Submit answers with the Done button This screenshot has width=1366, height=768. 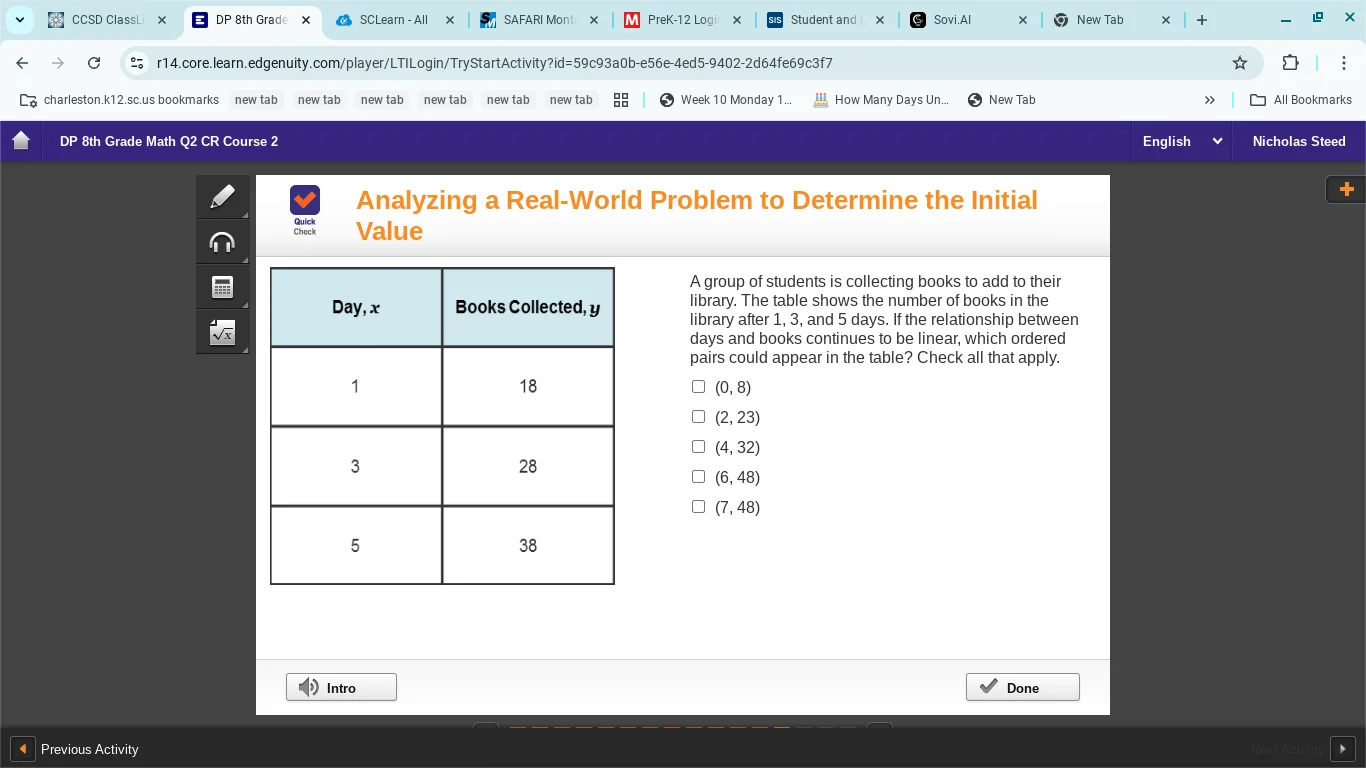click(x=1022, y=687)
